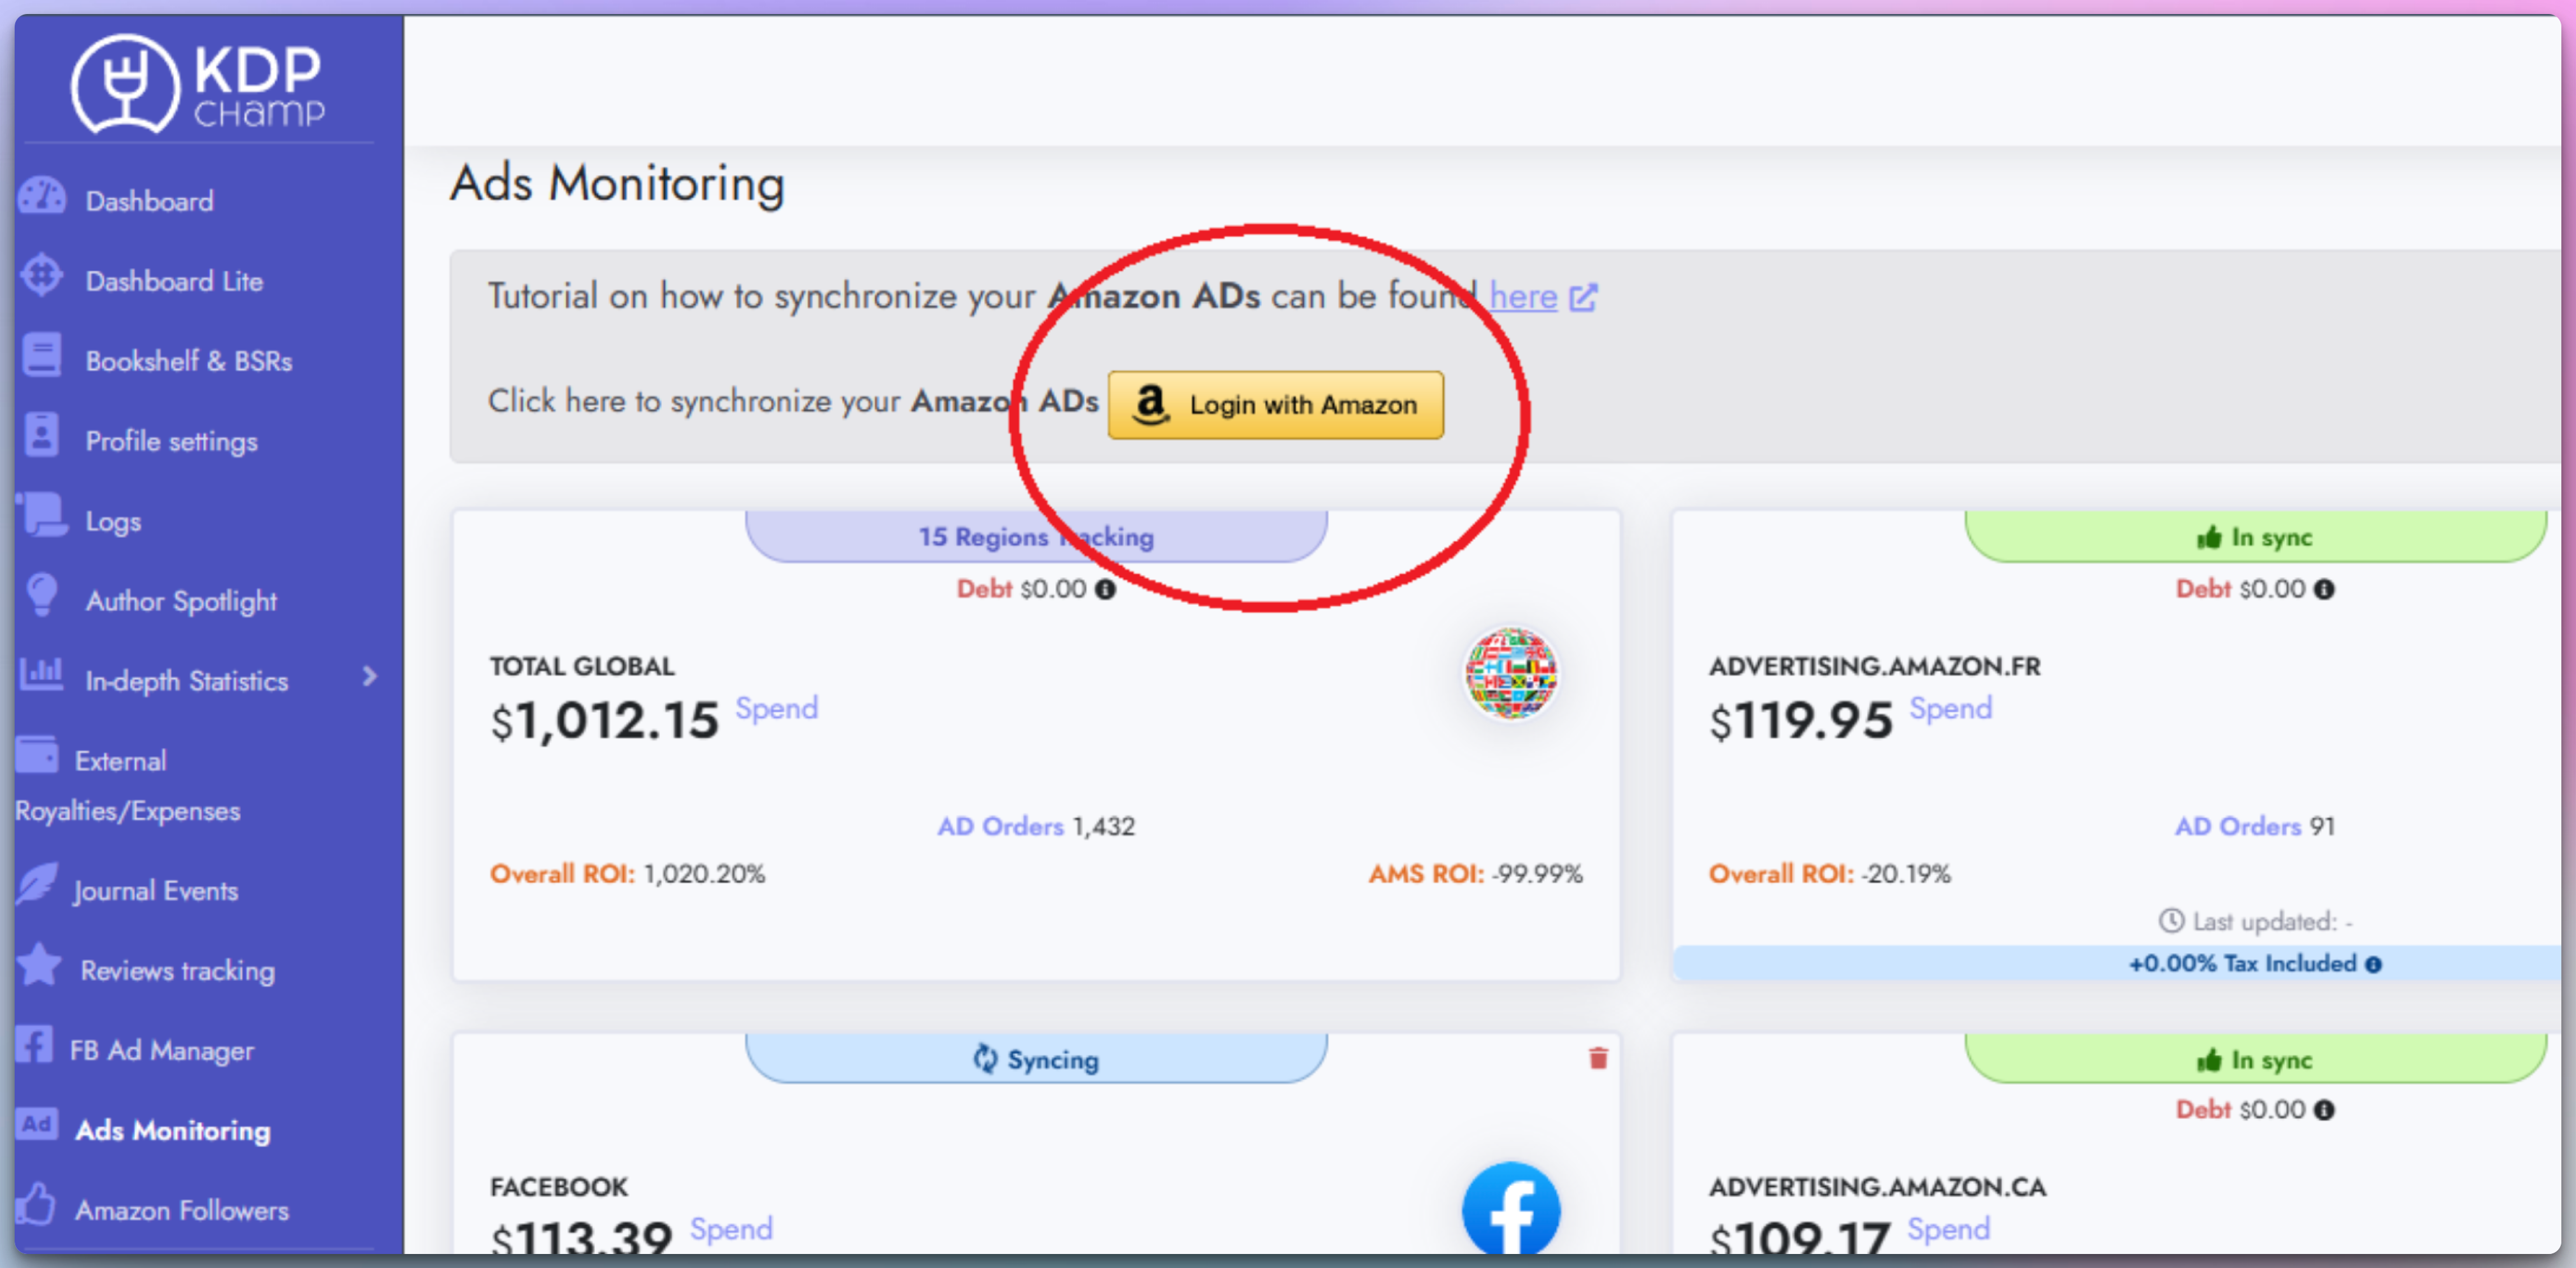Click Overall ROI 1,020.20% text
The image size is (2576, 1268).
[627, 875]
